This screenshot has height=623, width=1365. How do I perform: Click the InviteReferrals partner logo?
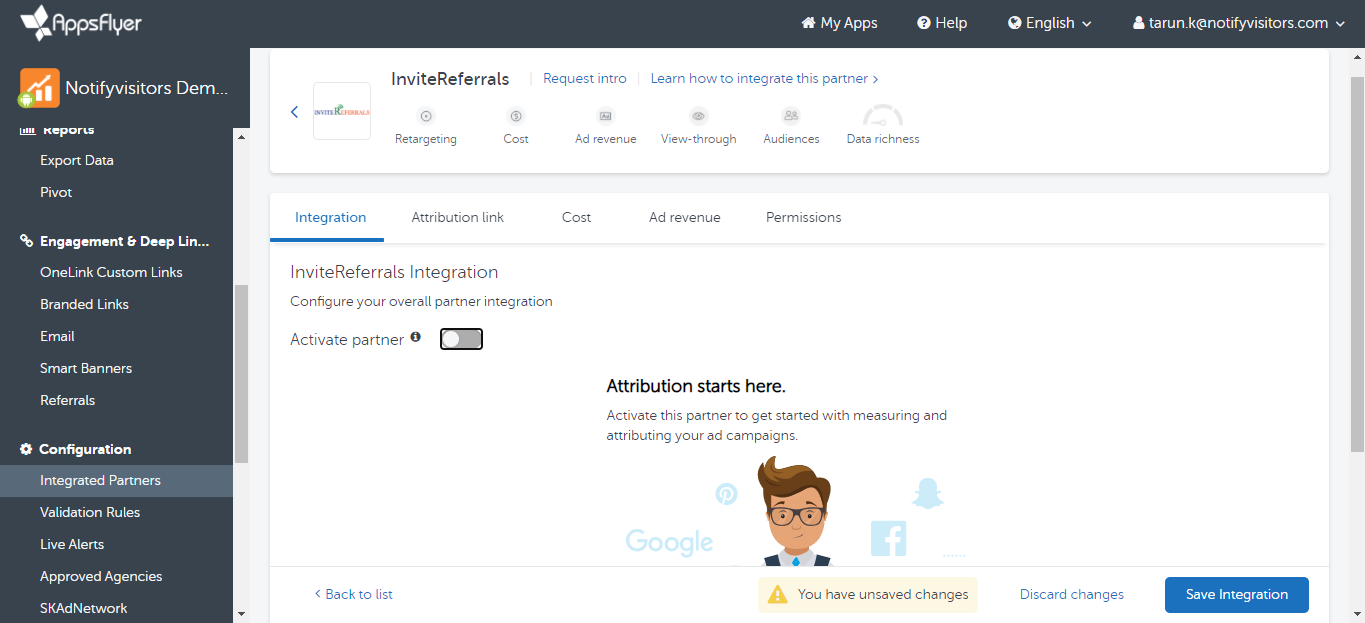[342, 111]
